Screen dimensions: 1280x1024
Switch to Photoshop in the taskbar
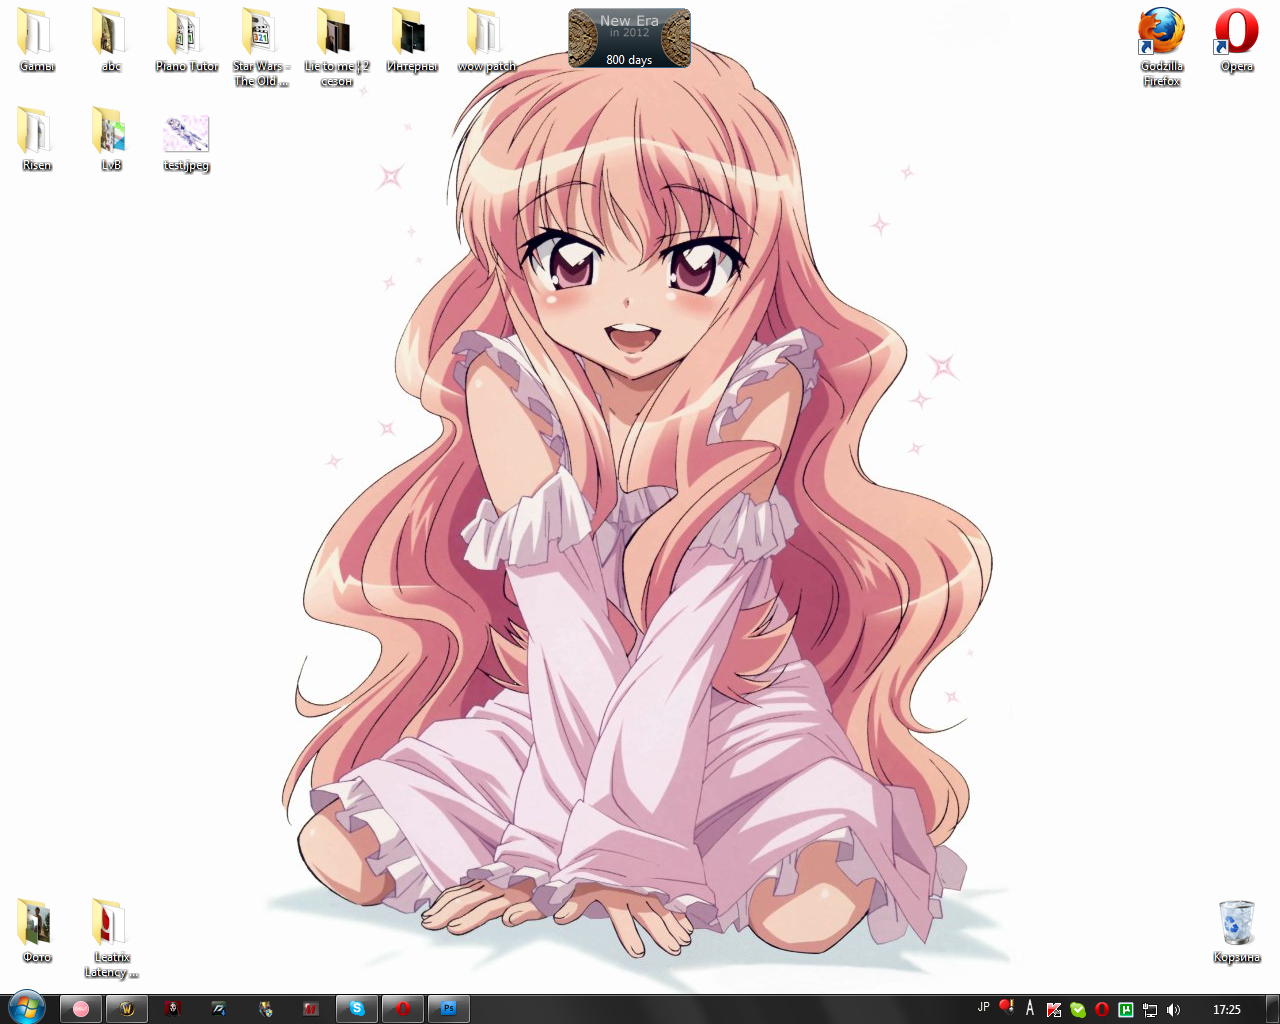point(449,1009)
